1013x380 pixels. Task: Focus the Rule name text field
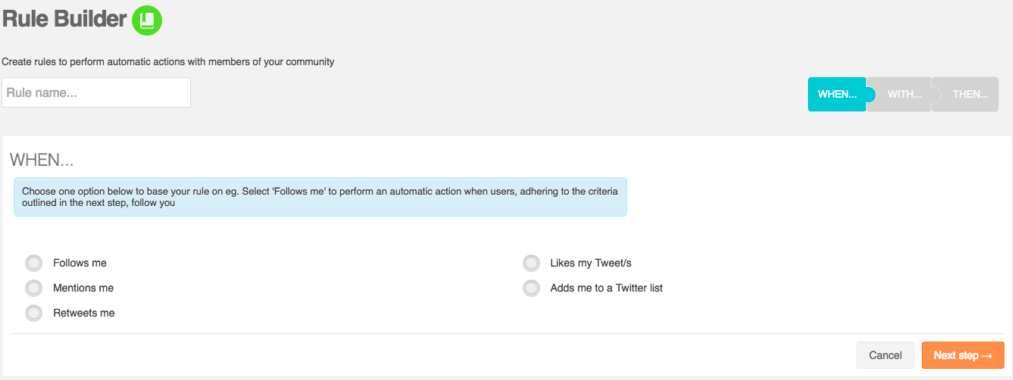[x=96, y=93]
